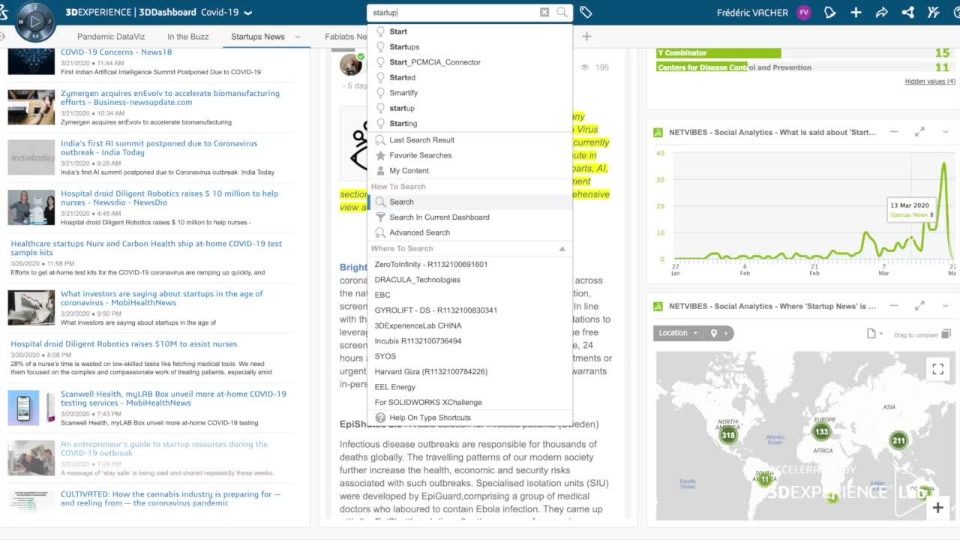The height and width of the screenshot is (540, 960).
Task: Open What investors are saying article
Action: click(162, 298)
